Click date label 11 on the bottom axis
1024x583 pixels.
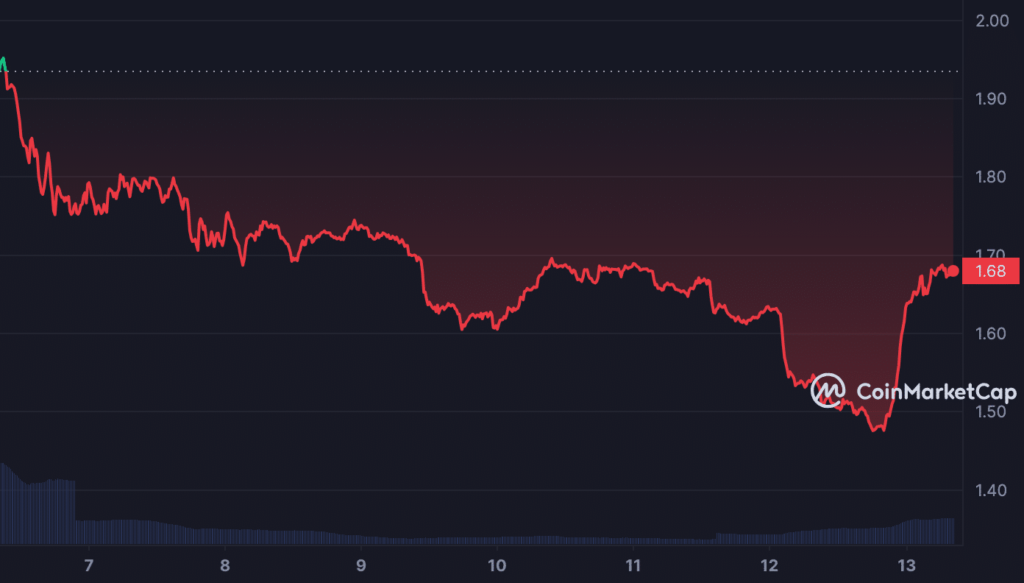click(x=632, y=565)
